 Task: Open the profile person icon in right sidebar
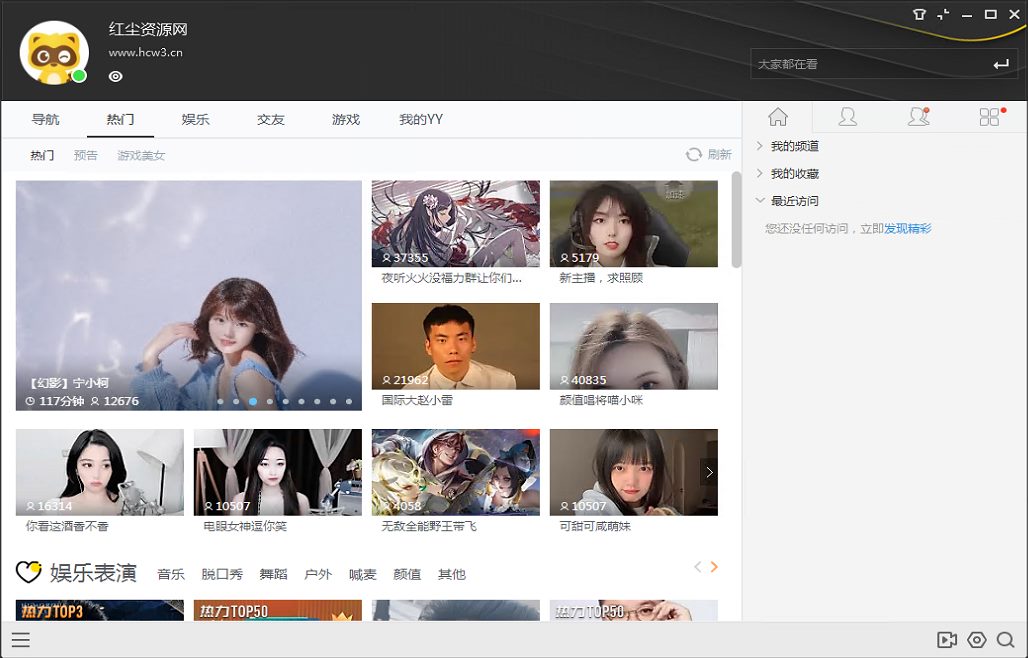[847, 116]
